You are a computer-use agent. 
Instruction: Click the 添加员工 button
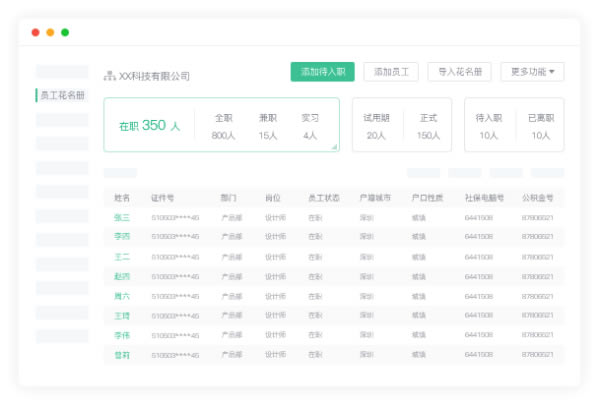tap(391, 72)
